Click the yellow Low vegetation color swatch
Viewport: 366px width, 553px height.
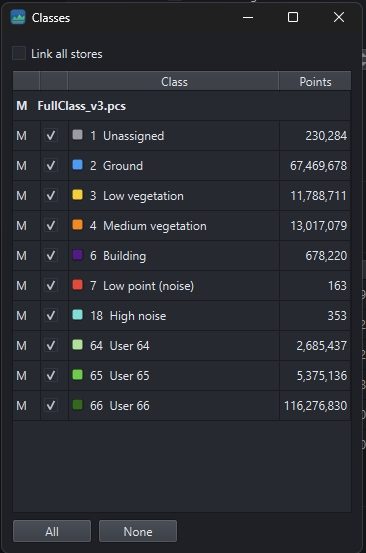click(78, 194)
